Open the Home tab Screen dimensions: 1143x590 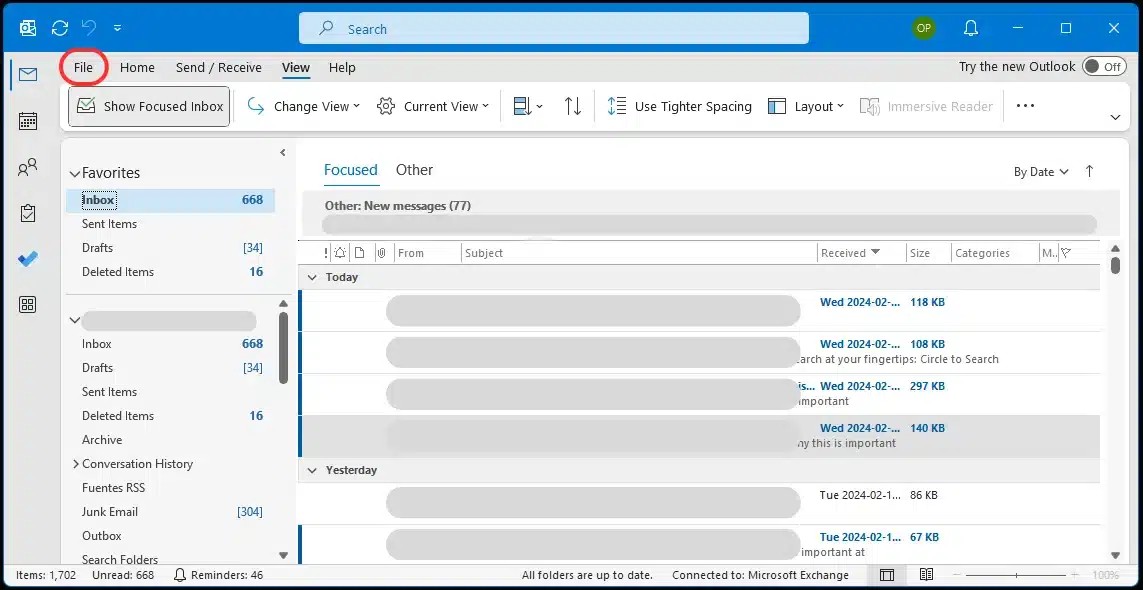coord(137,67)
